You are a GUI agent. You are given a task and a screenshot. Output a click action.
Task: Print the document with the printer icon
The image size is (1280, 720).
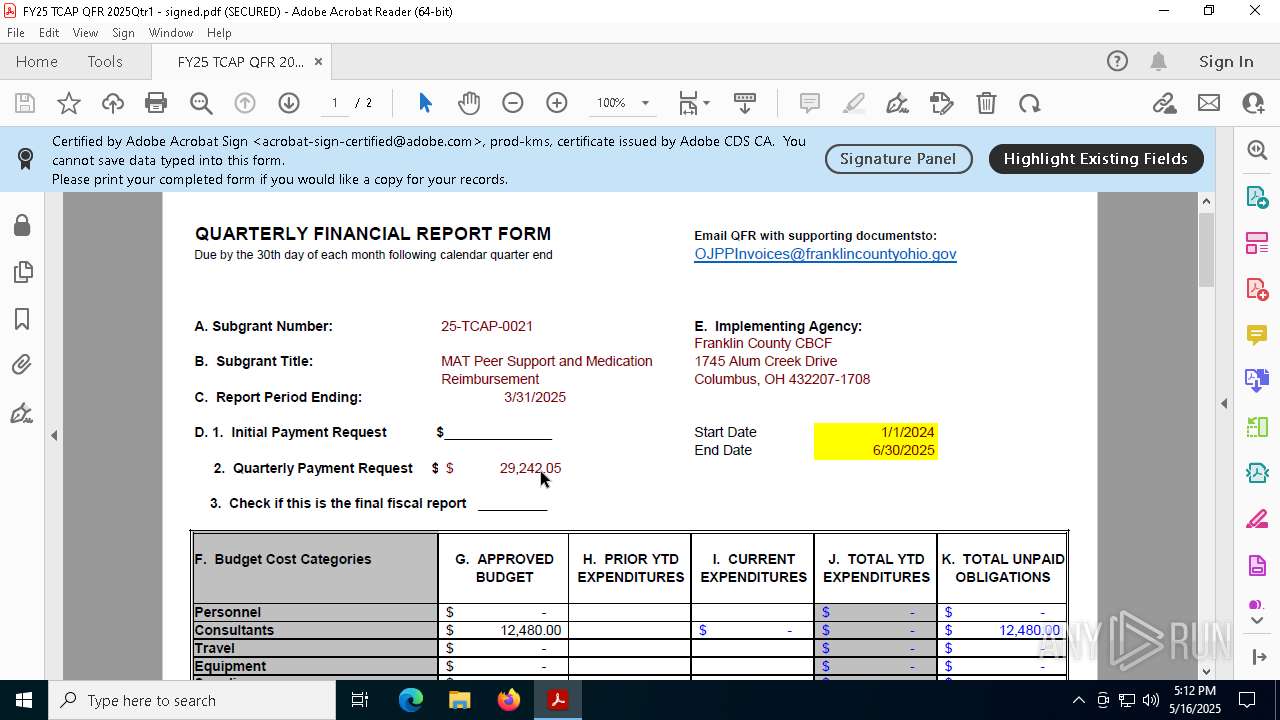(156, 103)
